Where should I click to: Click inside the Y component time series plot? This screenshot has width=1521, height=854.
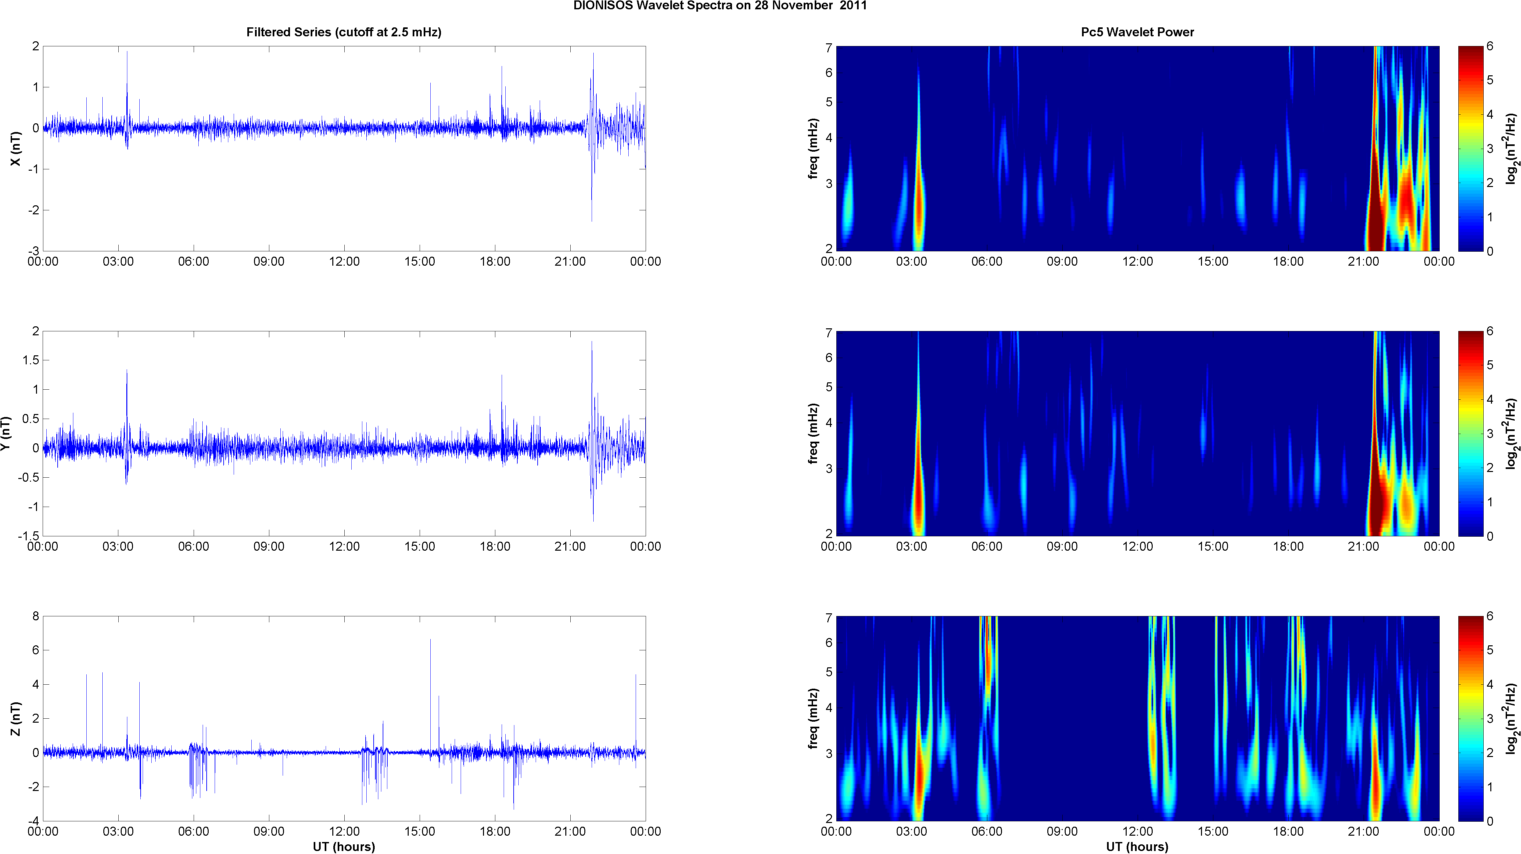tap(343, 433)
